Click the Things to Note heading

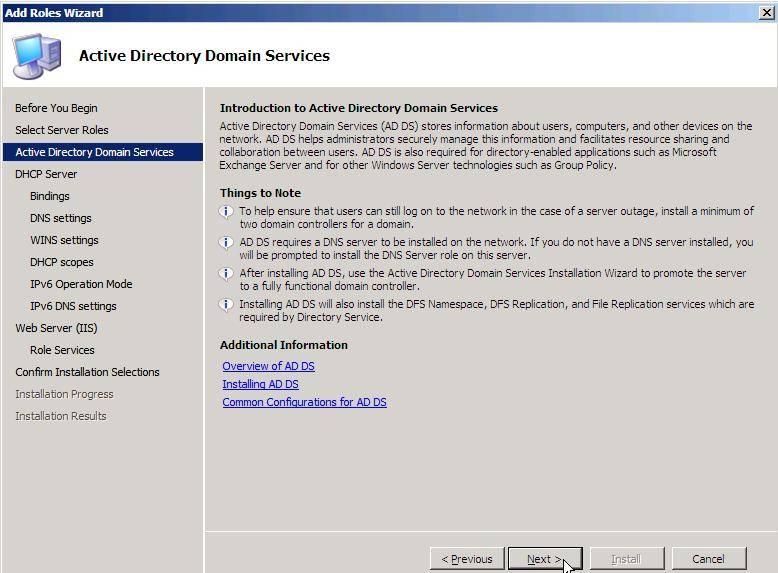(x=260, y=193)
